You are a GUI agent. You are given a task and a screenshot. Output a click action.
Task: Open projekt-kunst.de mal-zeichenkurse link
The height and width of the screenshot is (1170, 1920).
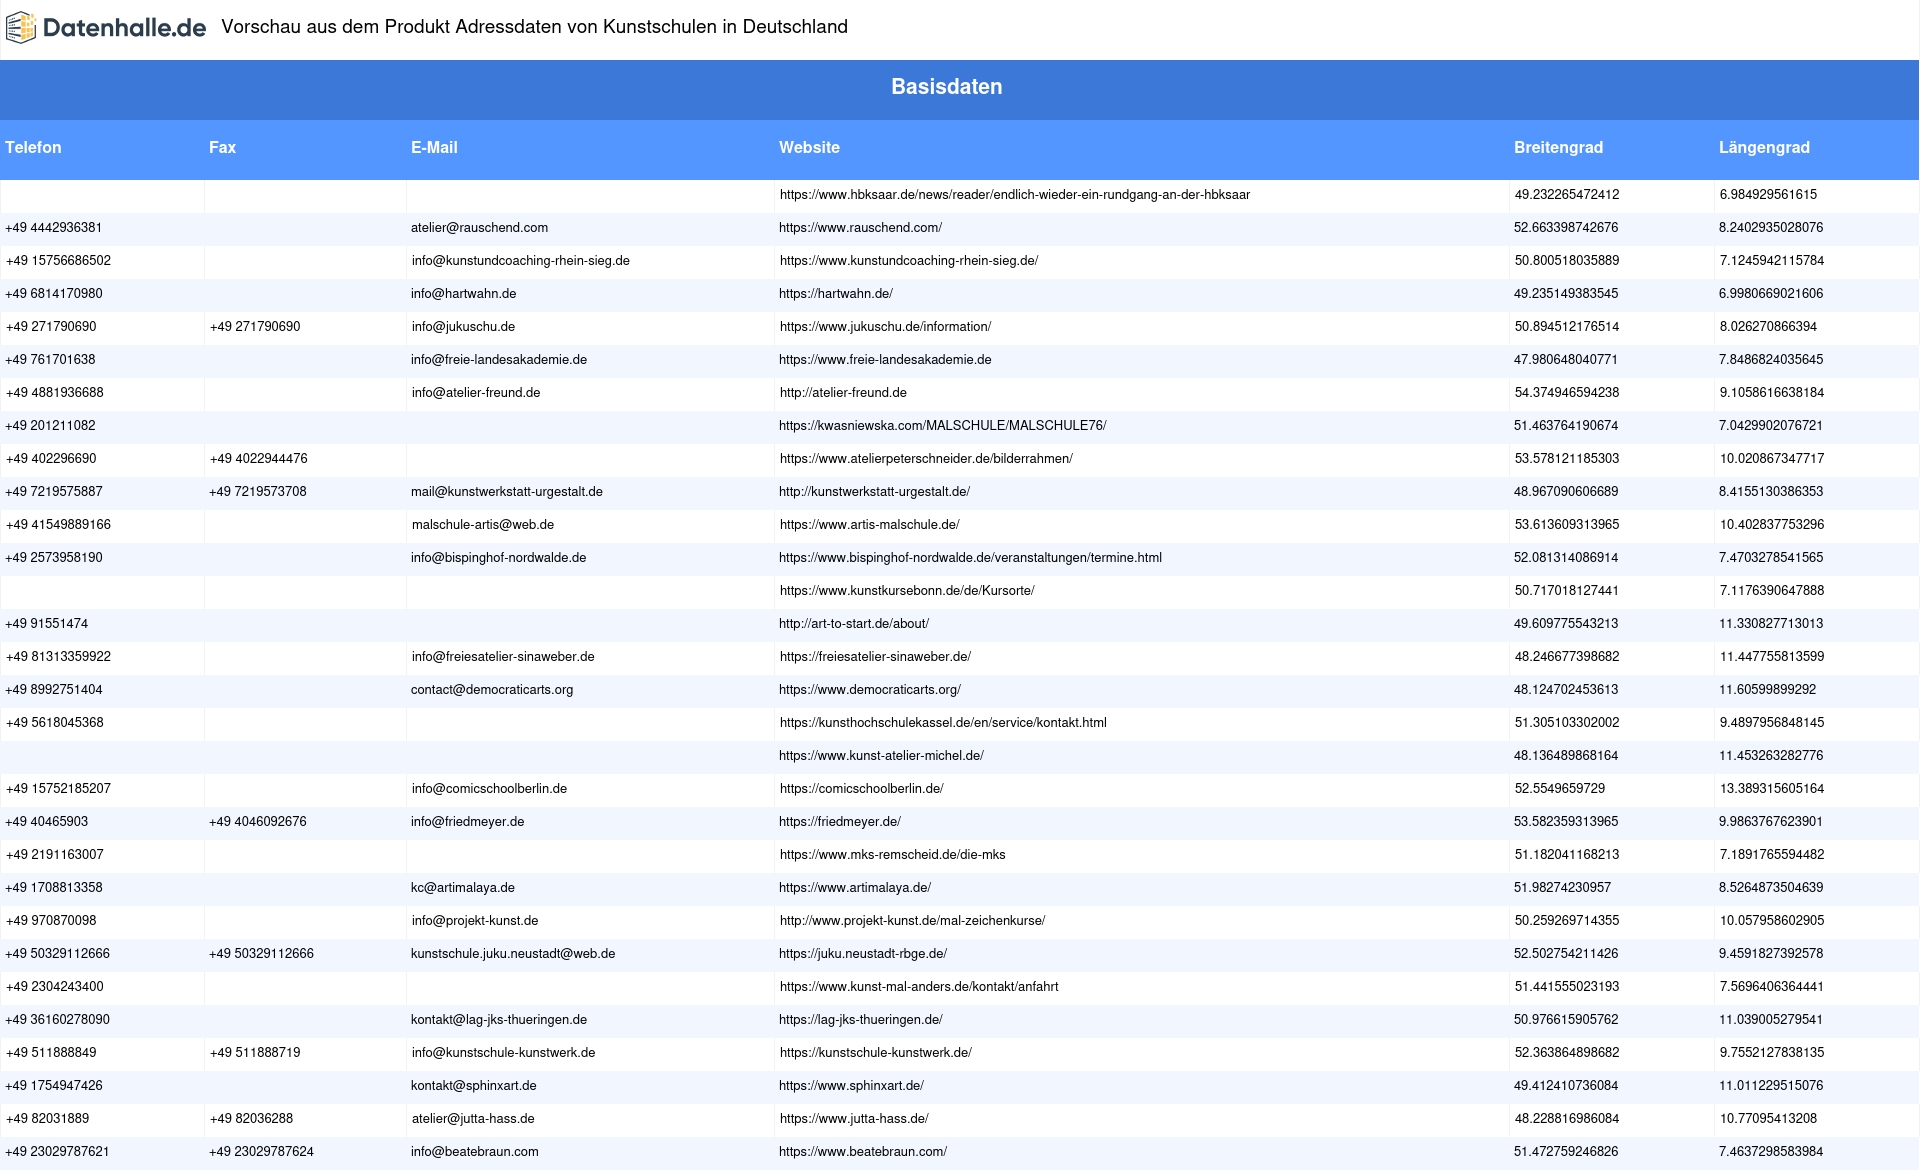pyautogui.click(x=913, y=921)
